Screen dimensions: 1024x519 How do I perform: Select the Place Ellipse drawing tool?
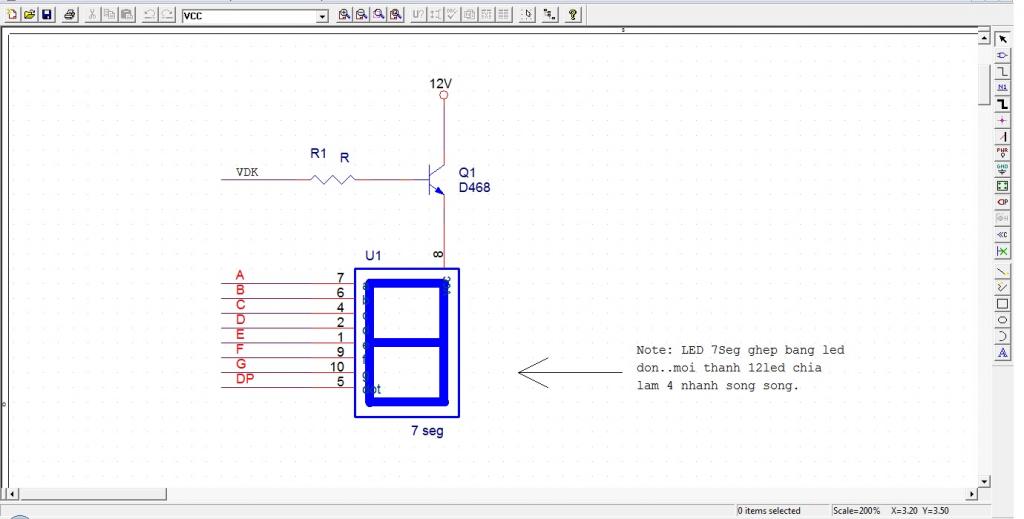(x=1002, y=320)
